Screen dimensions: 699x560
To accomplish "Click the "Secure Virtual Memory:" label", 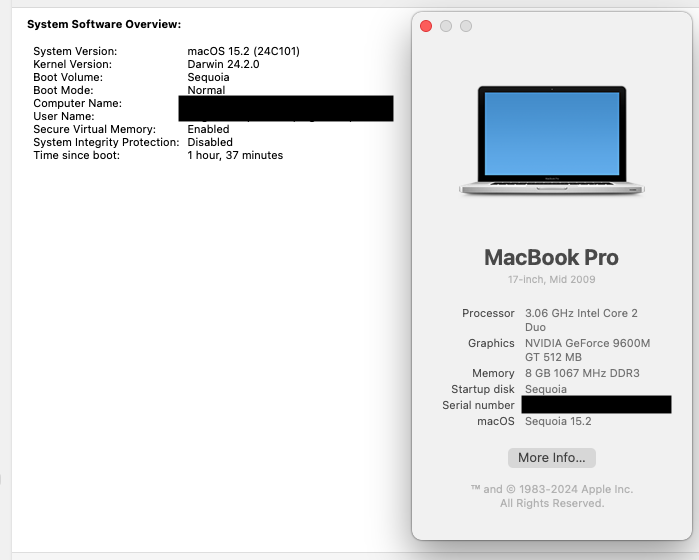I will [95, 129].
